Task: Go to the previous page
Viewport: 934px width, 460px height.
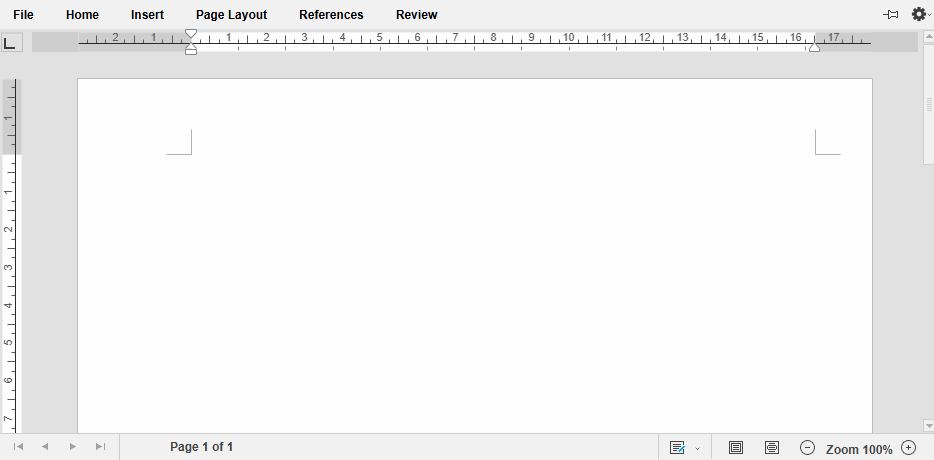Action: click(45, 447)
